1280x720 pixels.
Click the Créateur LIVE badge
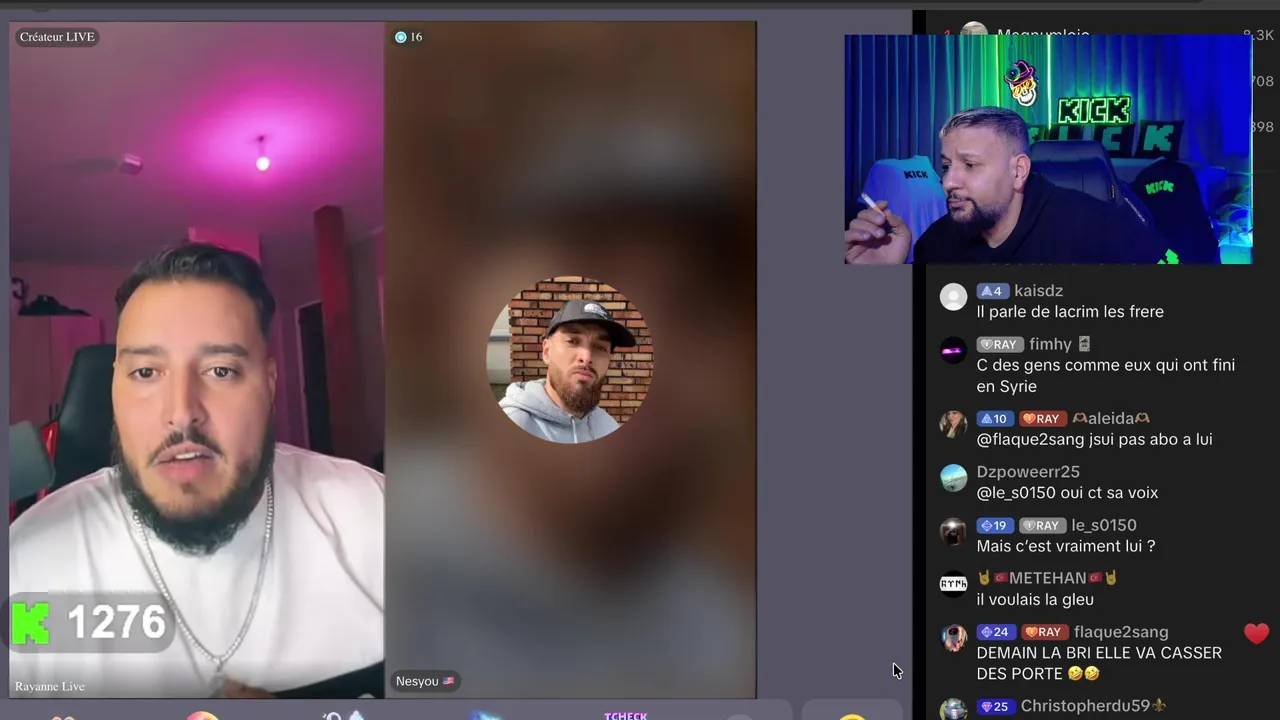point(57,37)
